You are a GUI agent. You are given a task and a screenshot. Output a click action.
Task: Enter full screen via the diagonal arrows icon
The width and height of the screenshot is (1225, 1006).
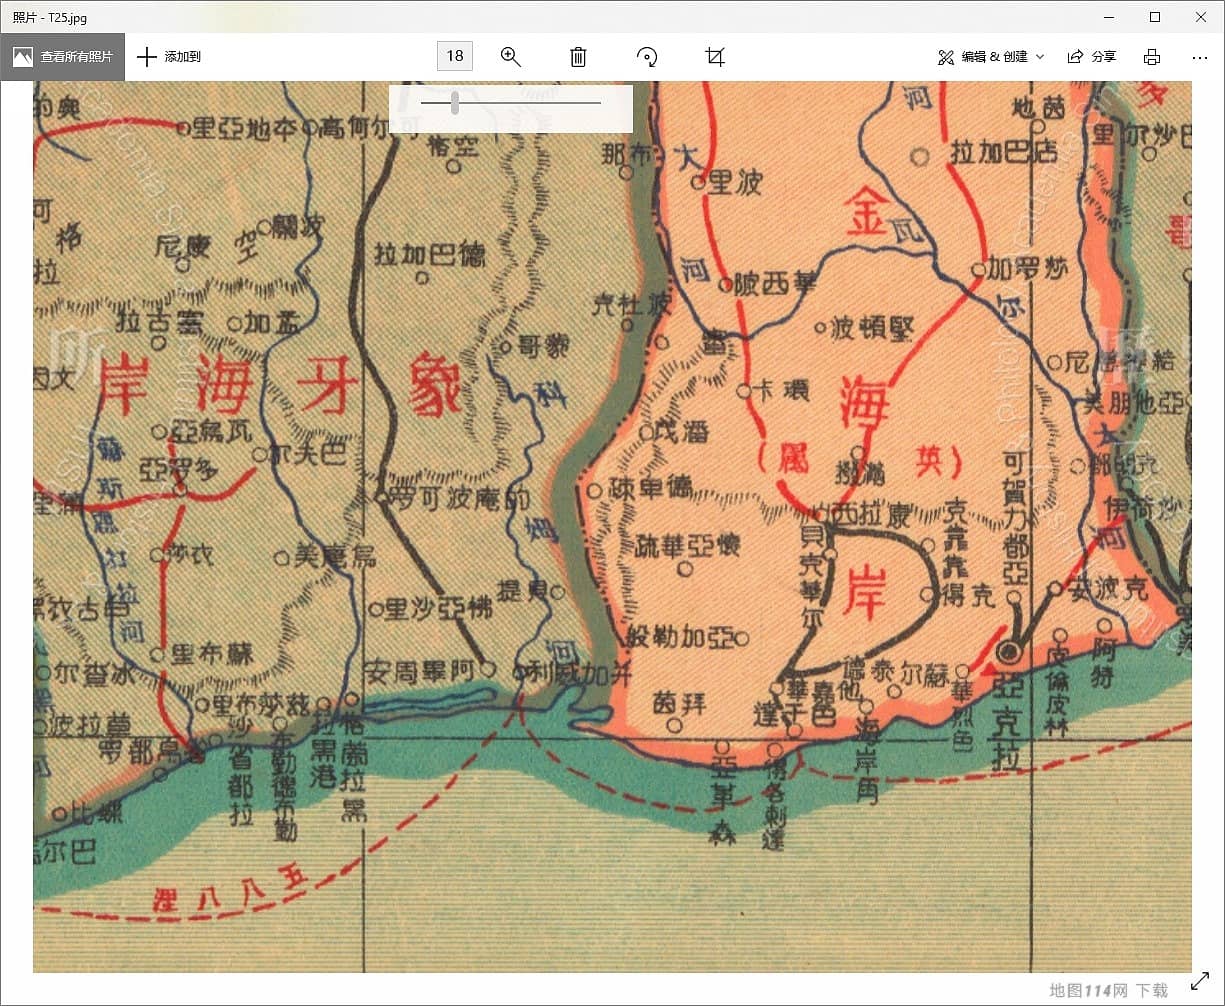point(1200,982)
